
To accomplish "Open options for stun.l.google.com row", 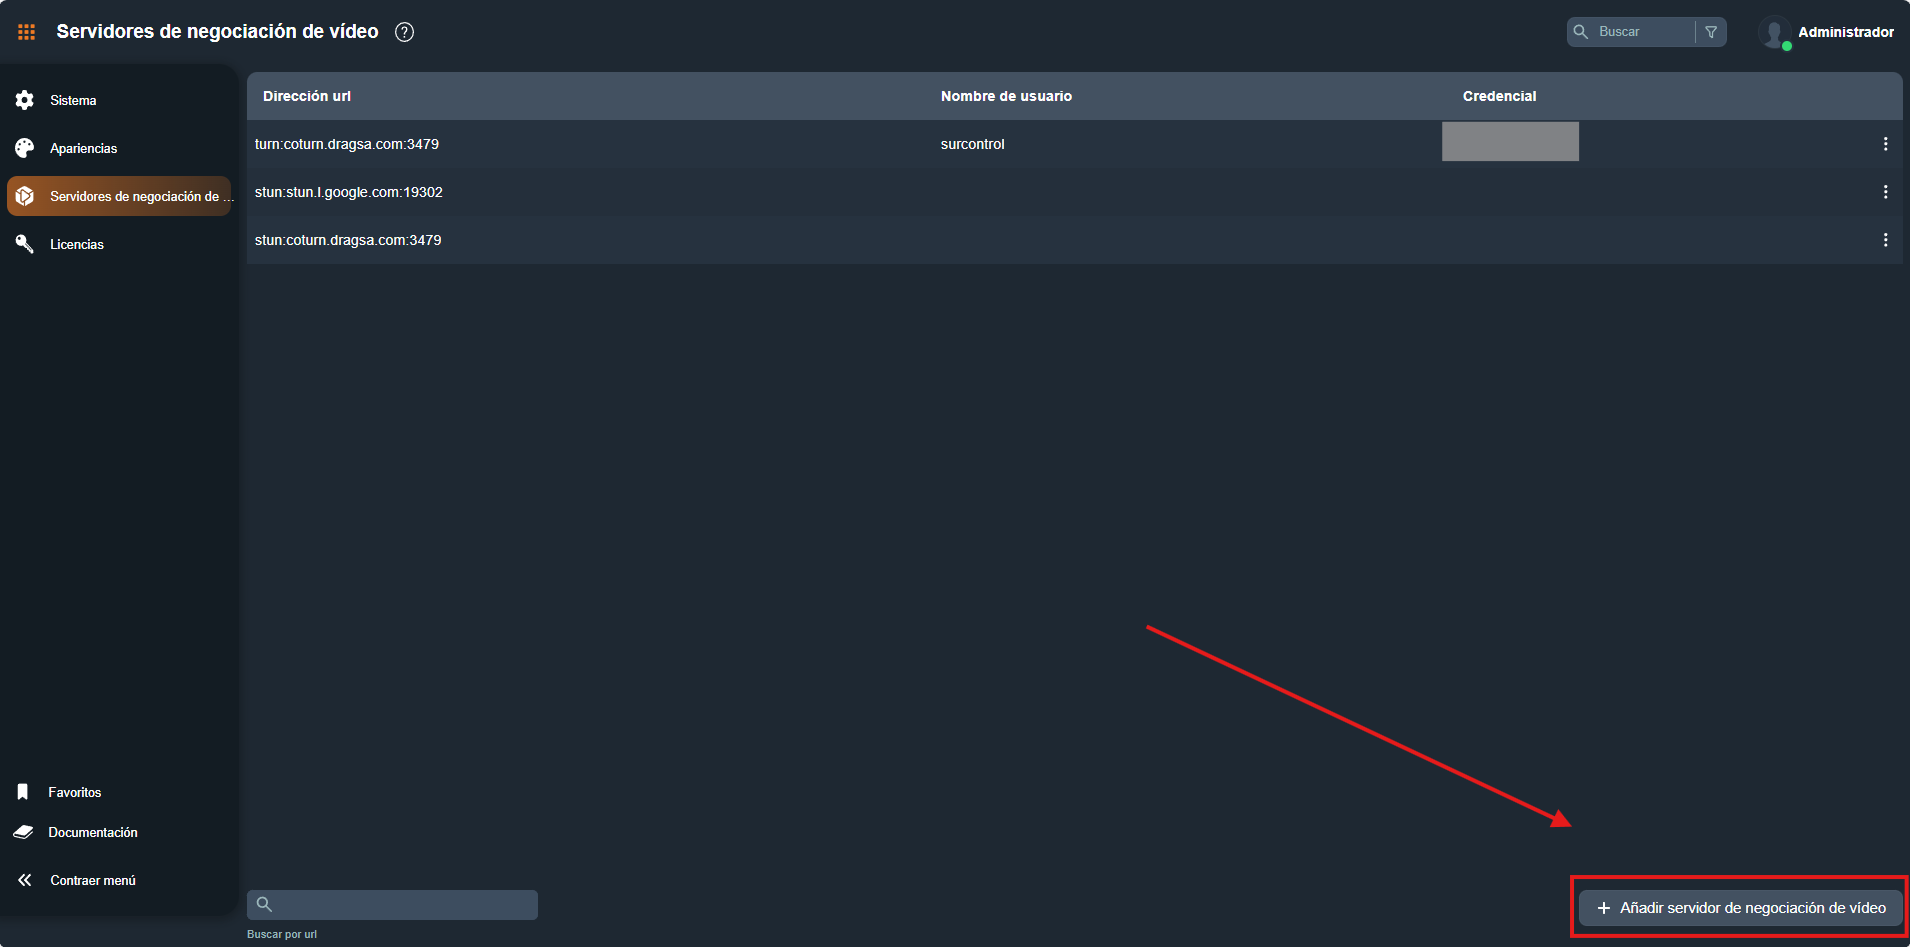I will 1885,192.
